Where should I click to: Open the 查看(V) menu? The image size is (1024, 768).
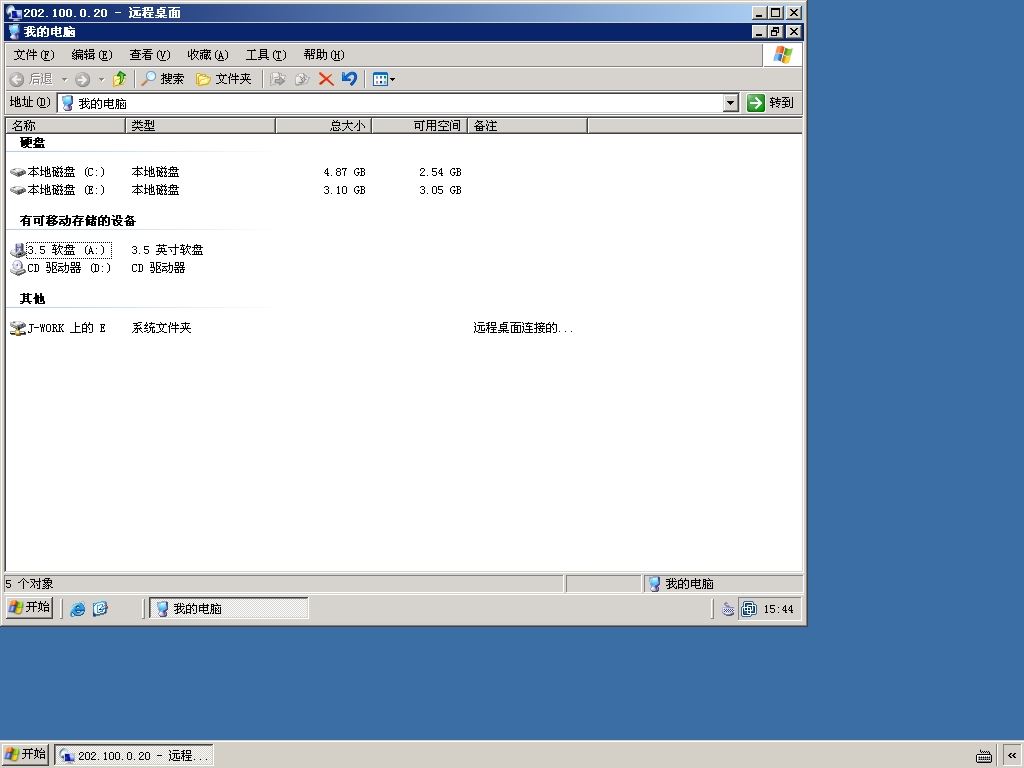click(150, 55)
